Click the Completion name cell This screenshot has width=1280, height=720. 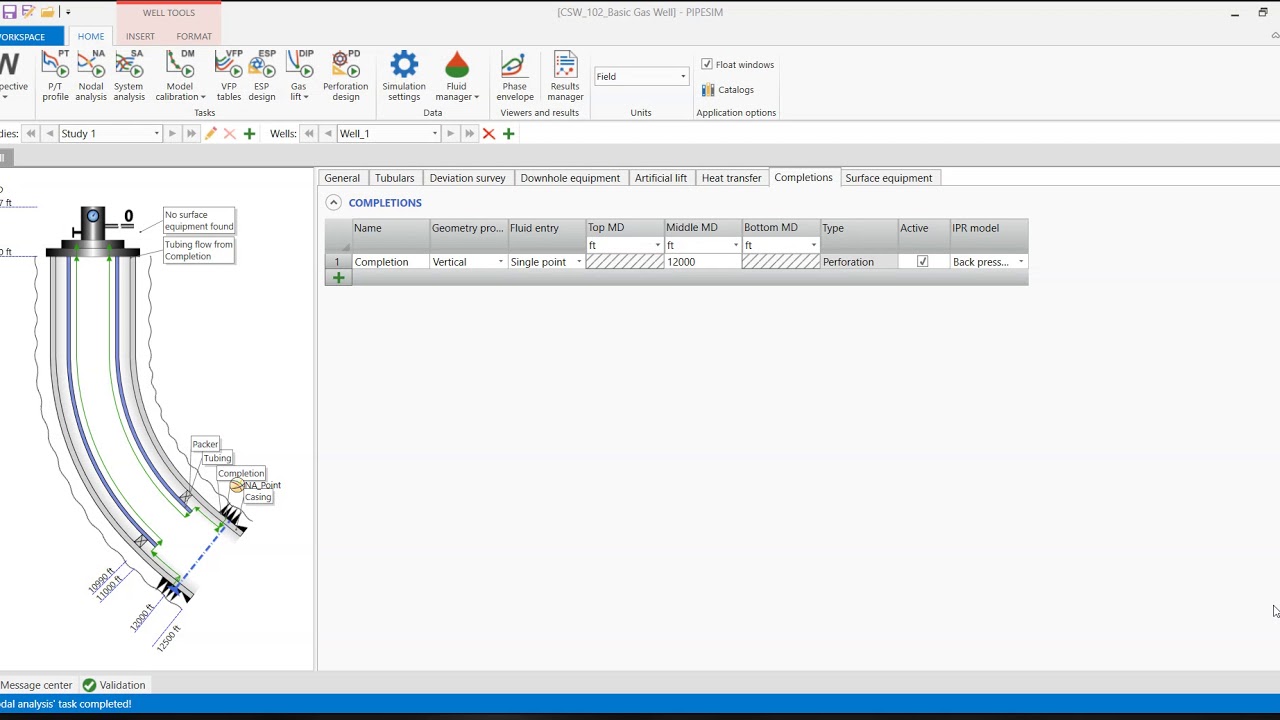(390, 262)
